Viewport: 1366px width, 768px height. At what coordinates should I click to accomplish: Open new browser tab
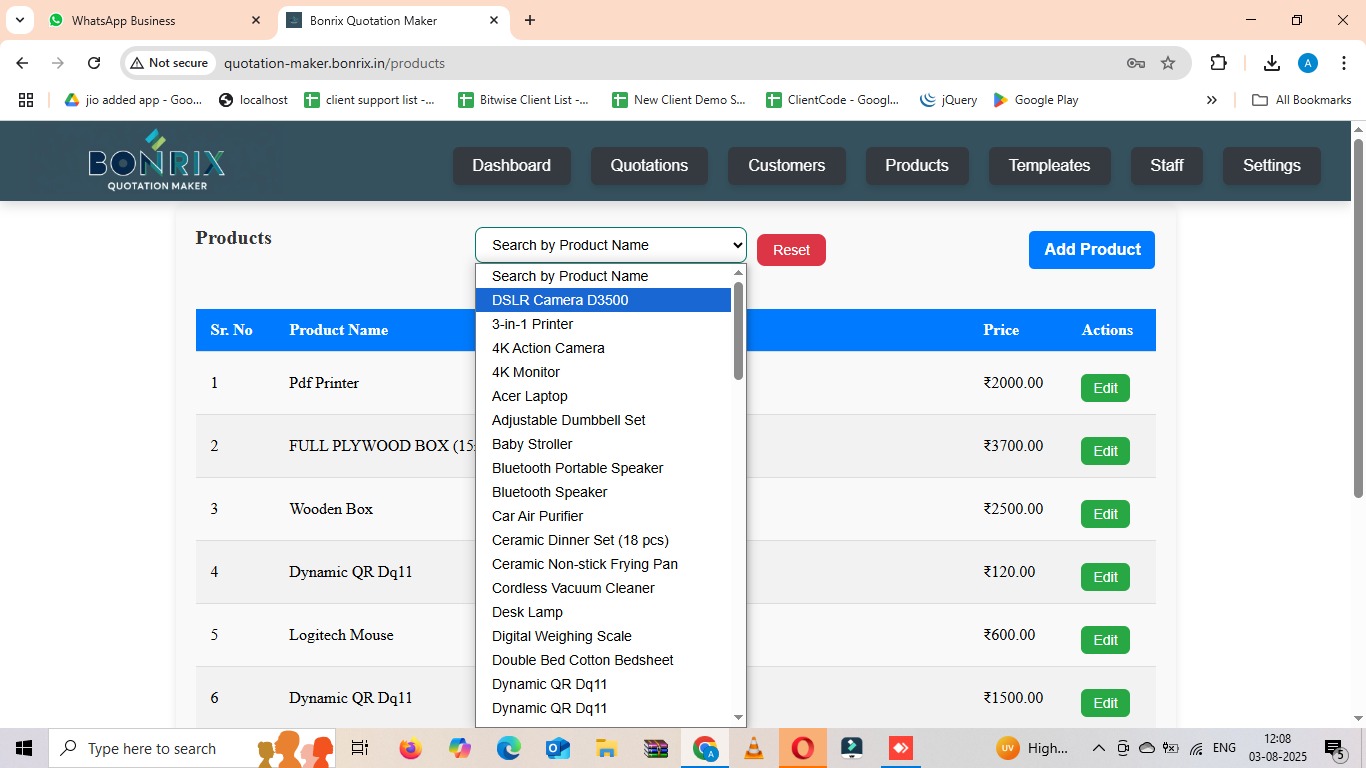[530, 20]
